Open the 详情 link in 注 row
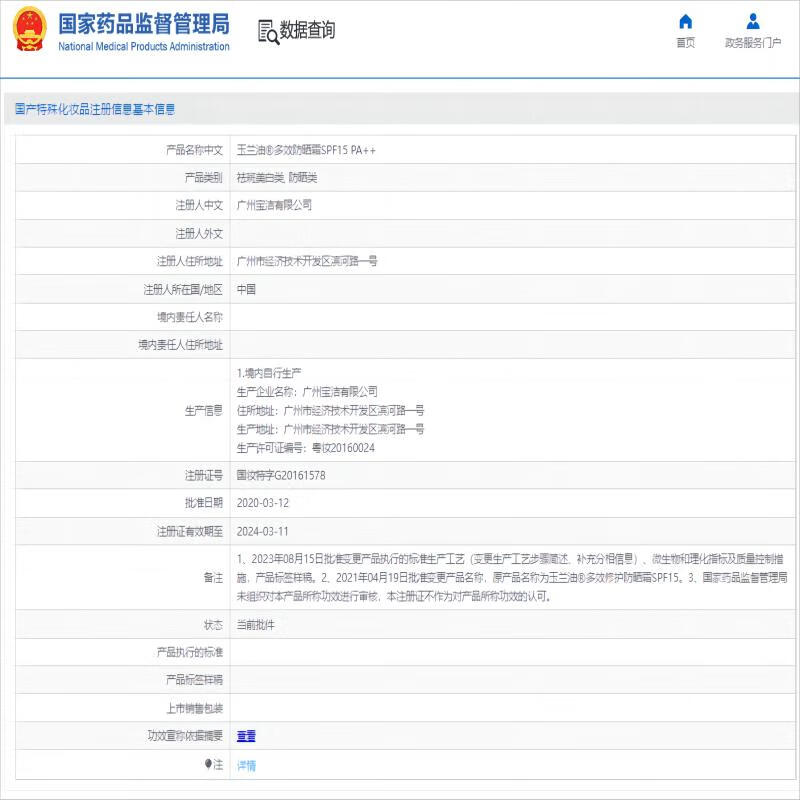 (x=246, y=765)
